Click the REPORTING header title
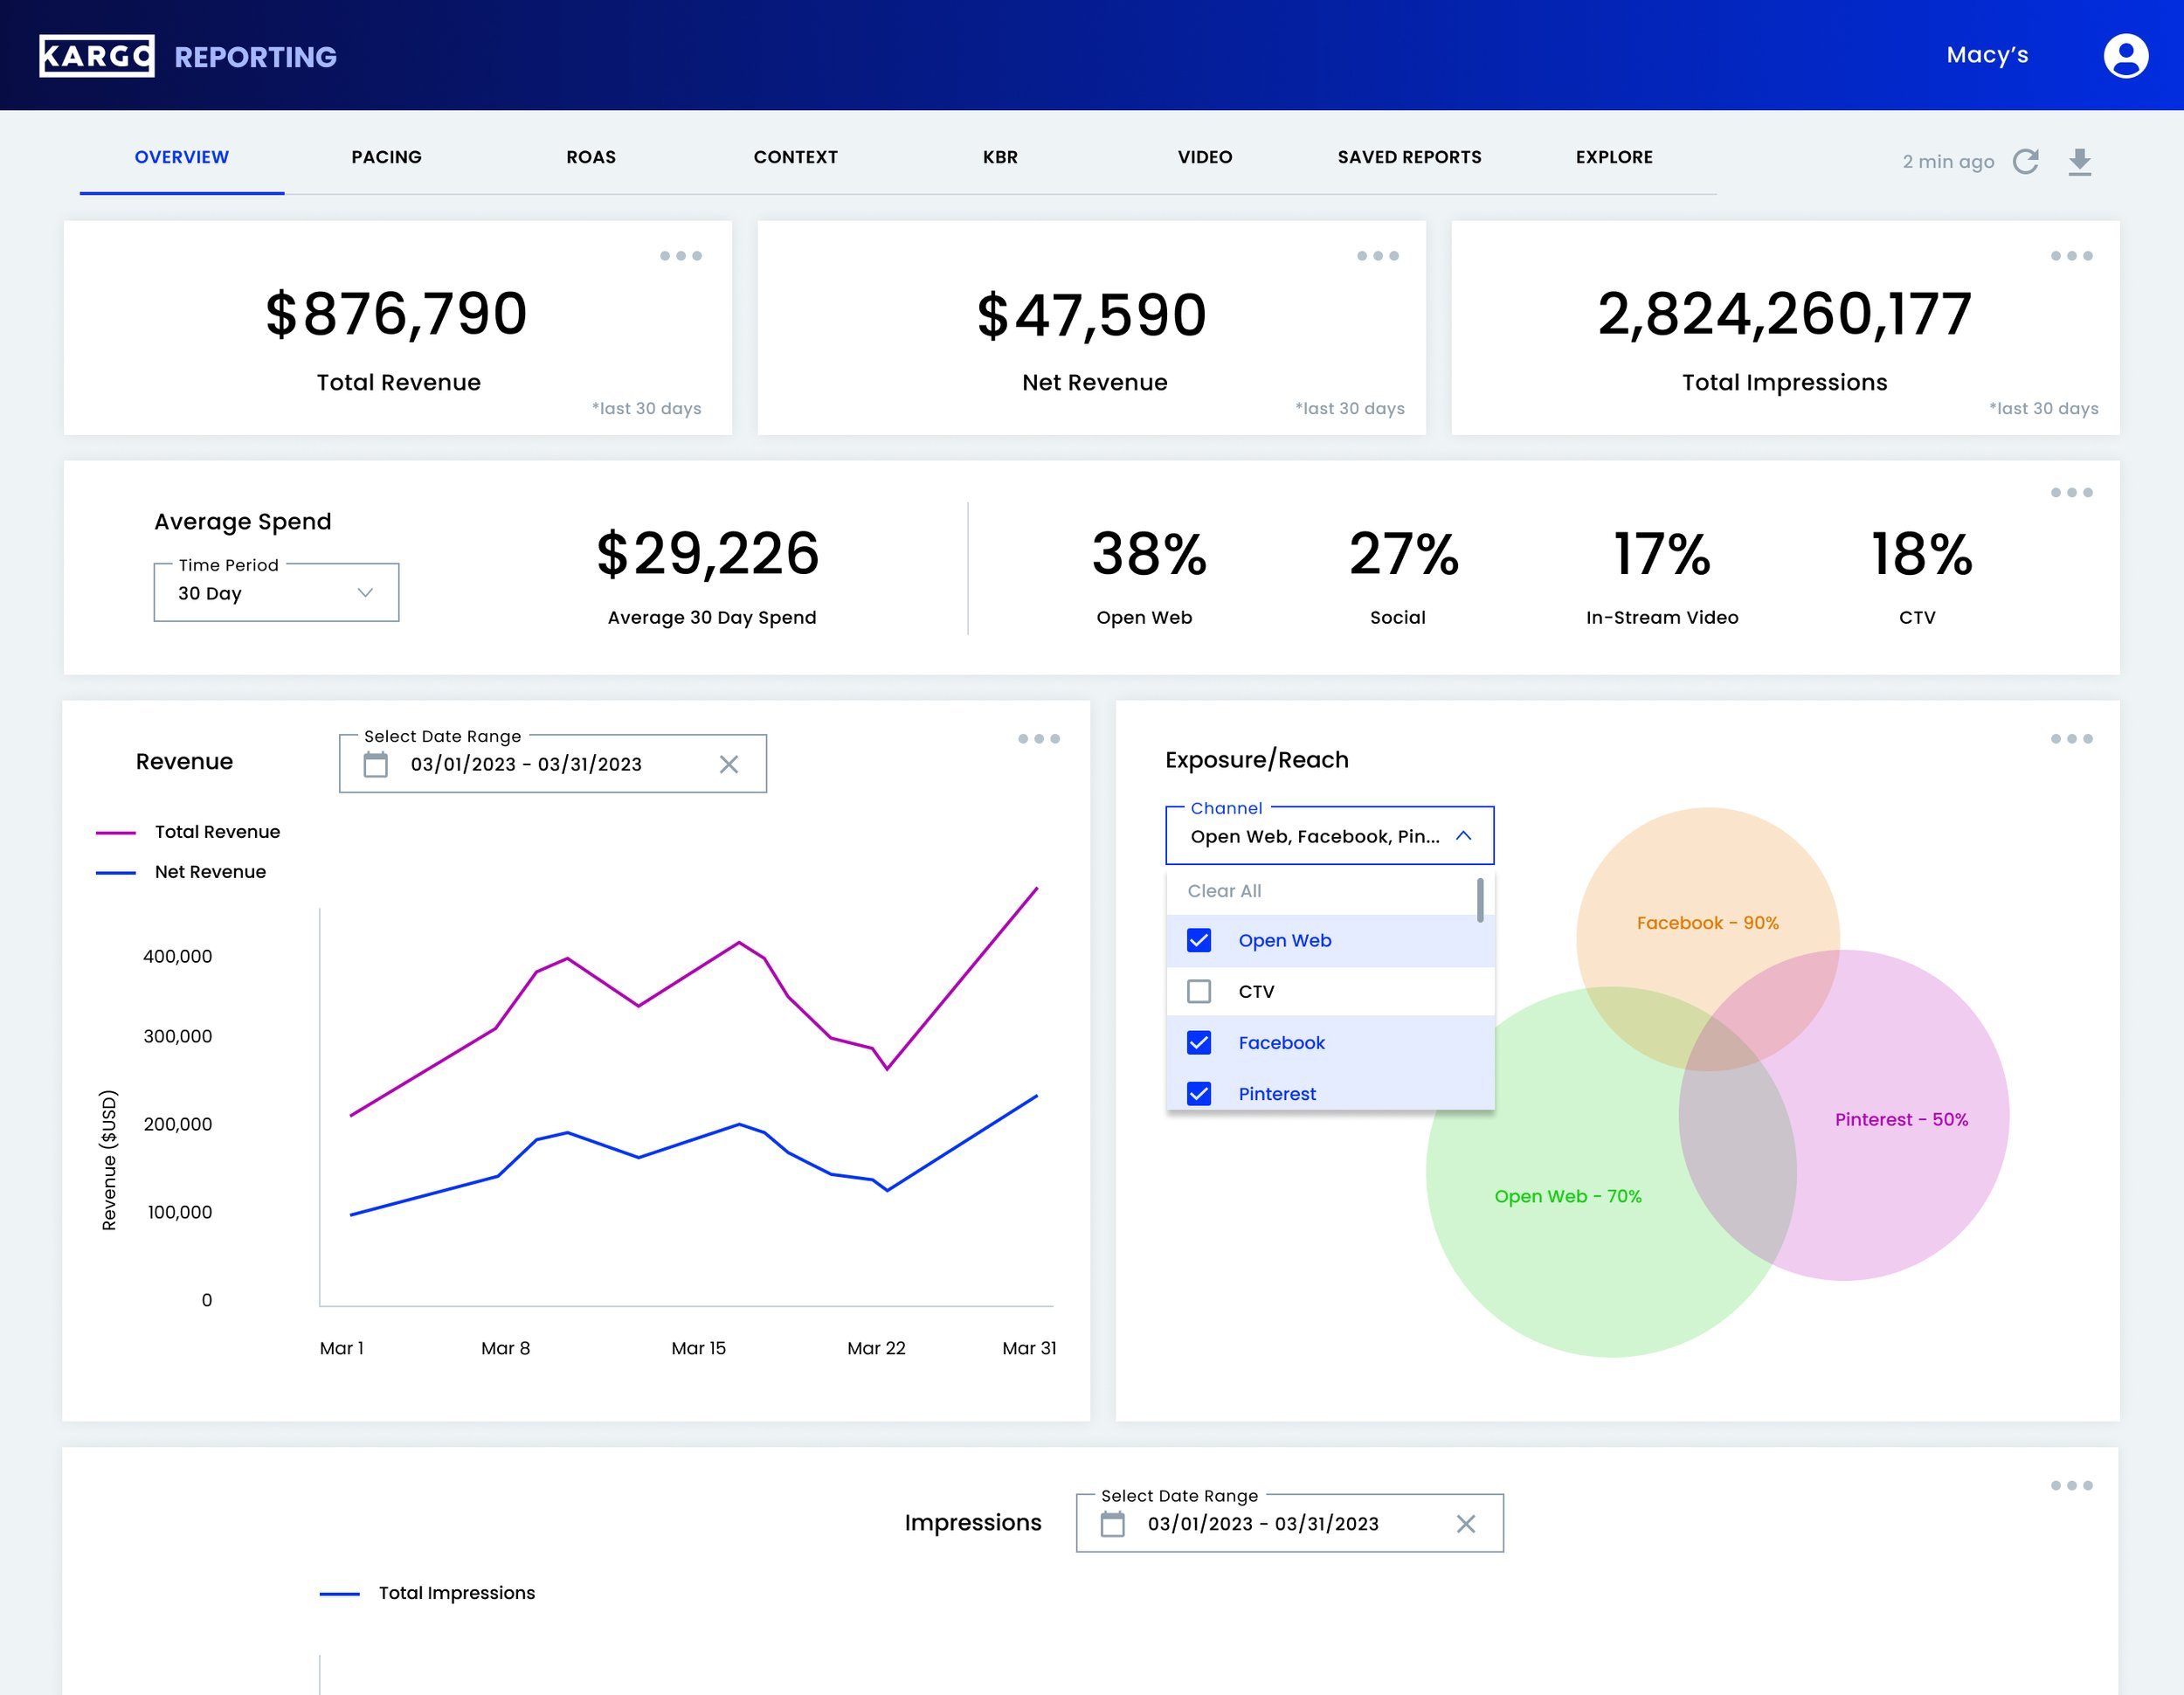 point(256,57)
